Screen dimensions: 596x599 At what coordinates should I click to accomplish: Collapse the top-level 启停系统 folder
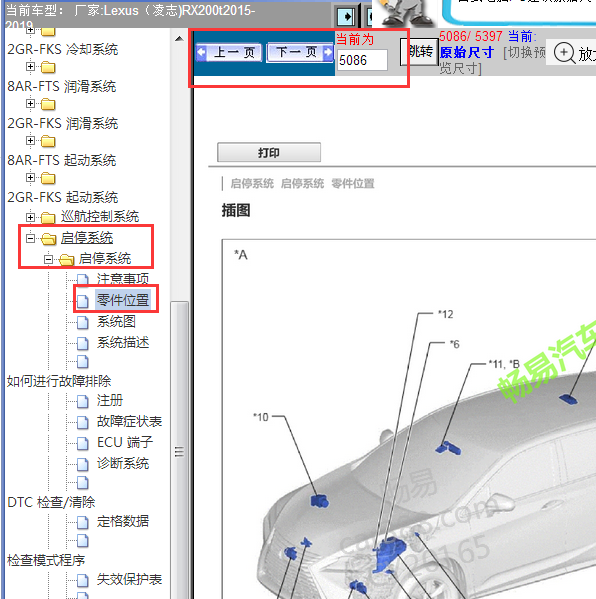coord(30,238)
